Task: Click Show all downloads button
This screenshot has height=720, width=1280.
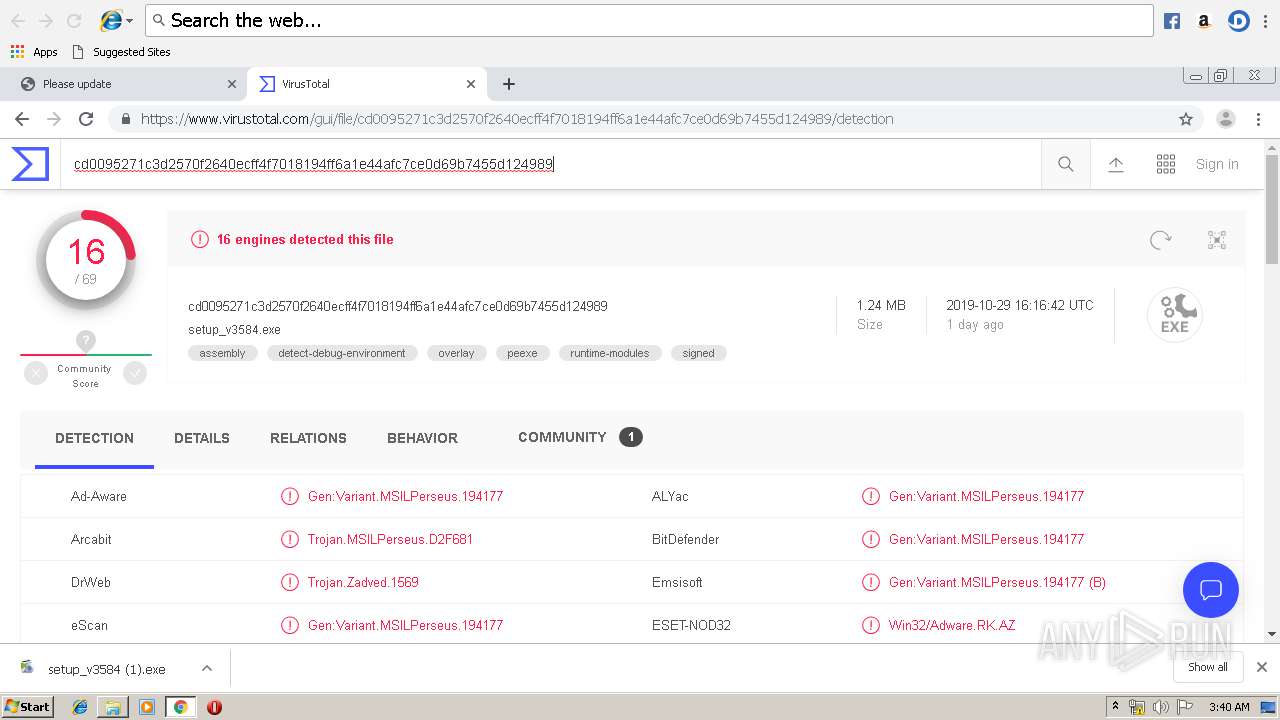Action: [x=1208, y=667]
